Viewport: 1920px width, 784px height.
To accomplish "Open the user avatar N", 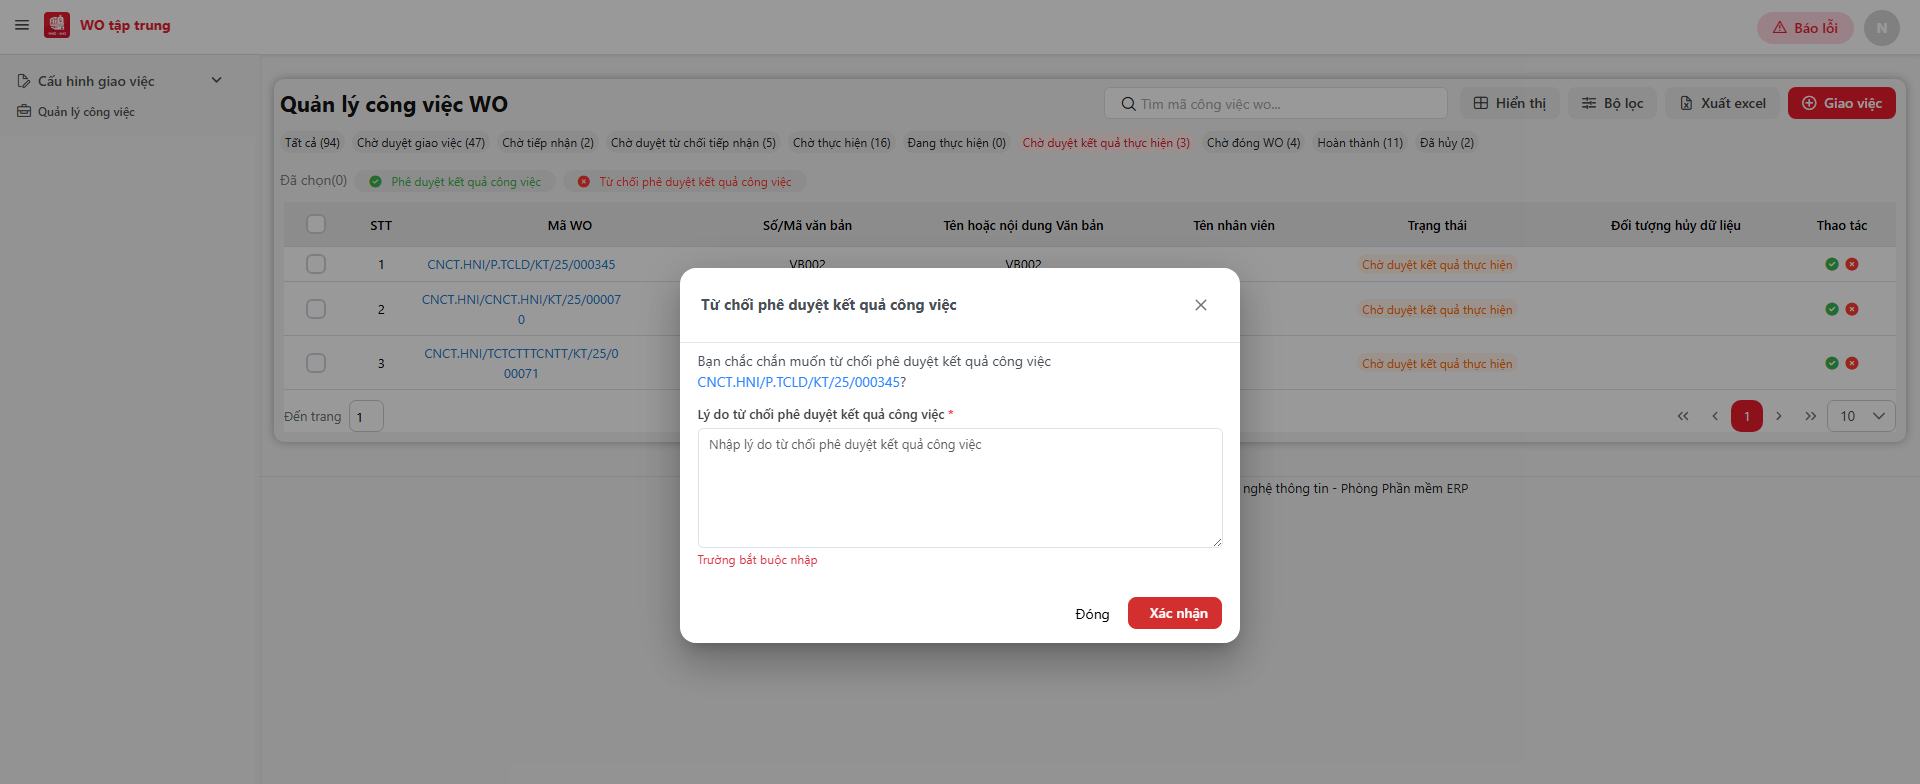I will (1881, 28).
